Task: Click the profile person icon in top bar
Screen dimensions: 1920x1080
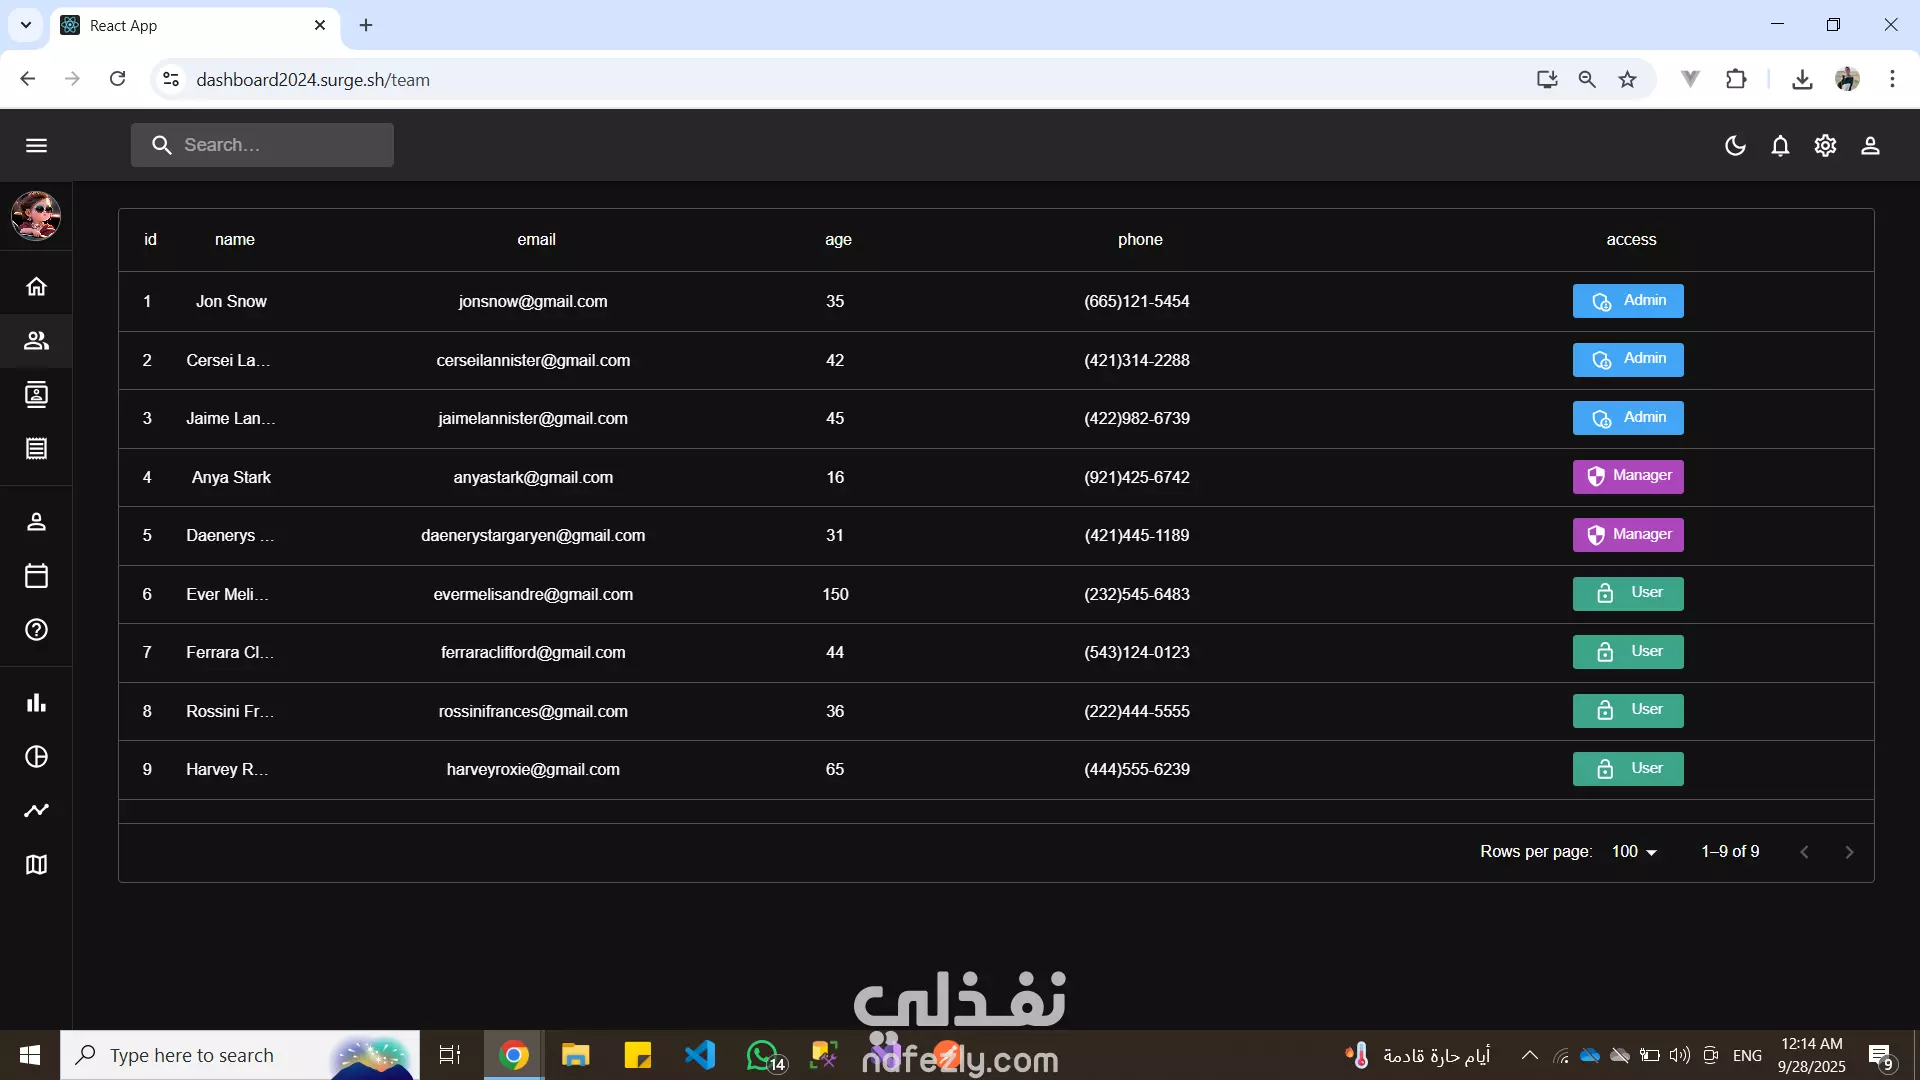Action: [x=1870, y=146]
